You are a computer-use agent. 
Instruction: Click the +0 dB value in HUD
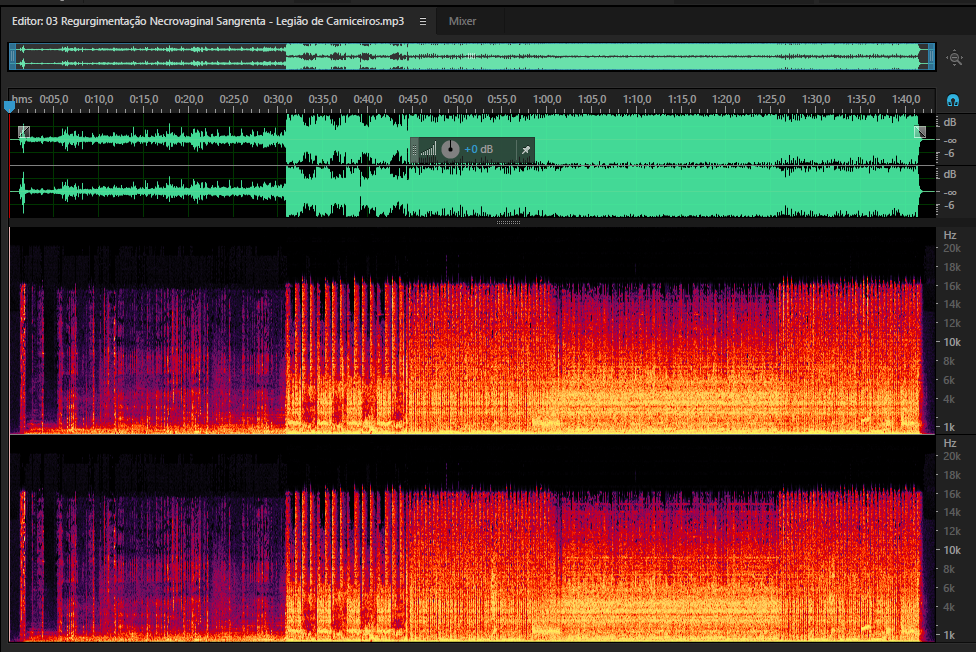click(x=479, y=149)
